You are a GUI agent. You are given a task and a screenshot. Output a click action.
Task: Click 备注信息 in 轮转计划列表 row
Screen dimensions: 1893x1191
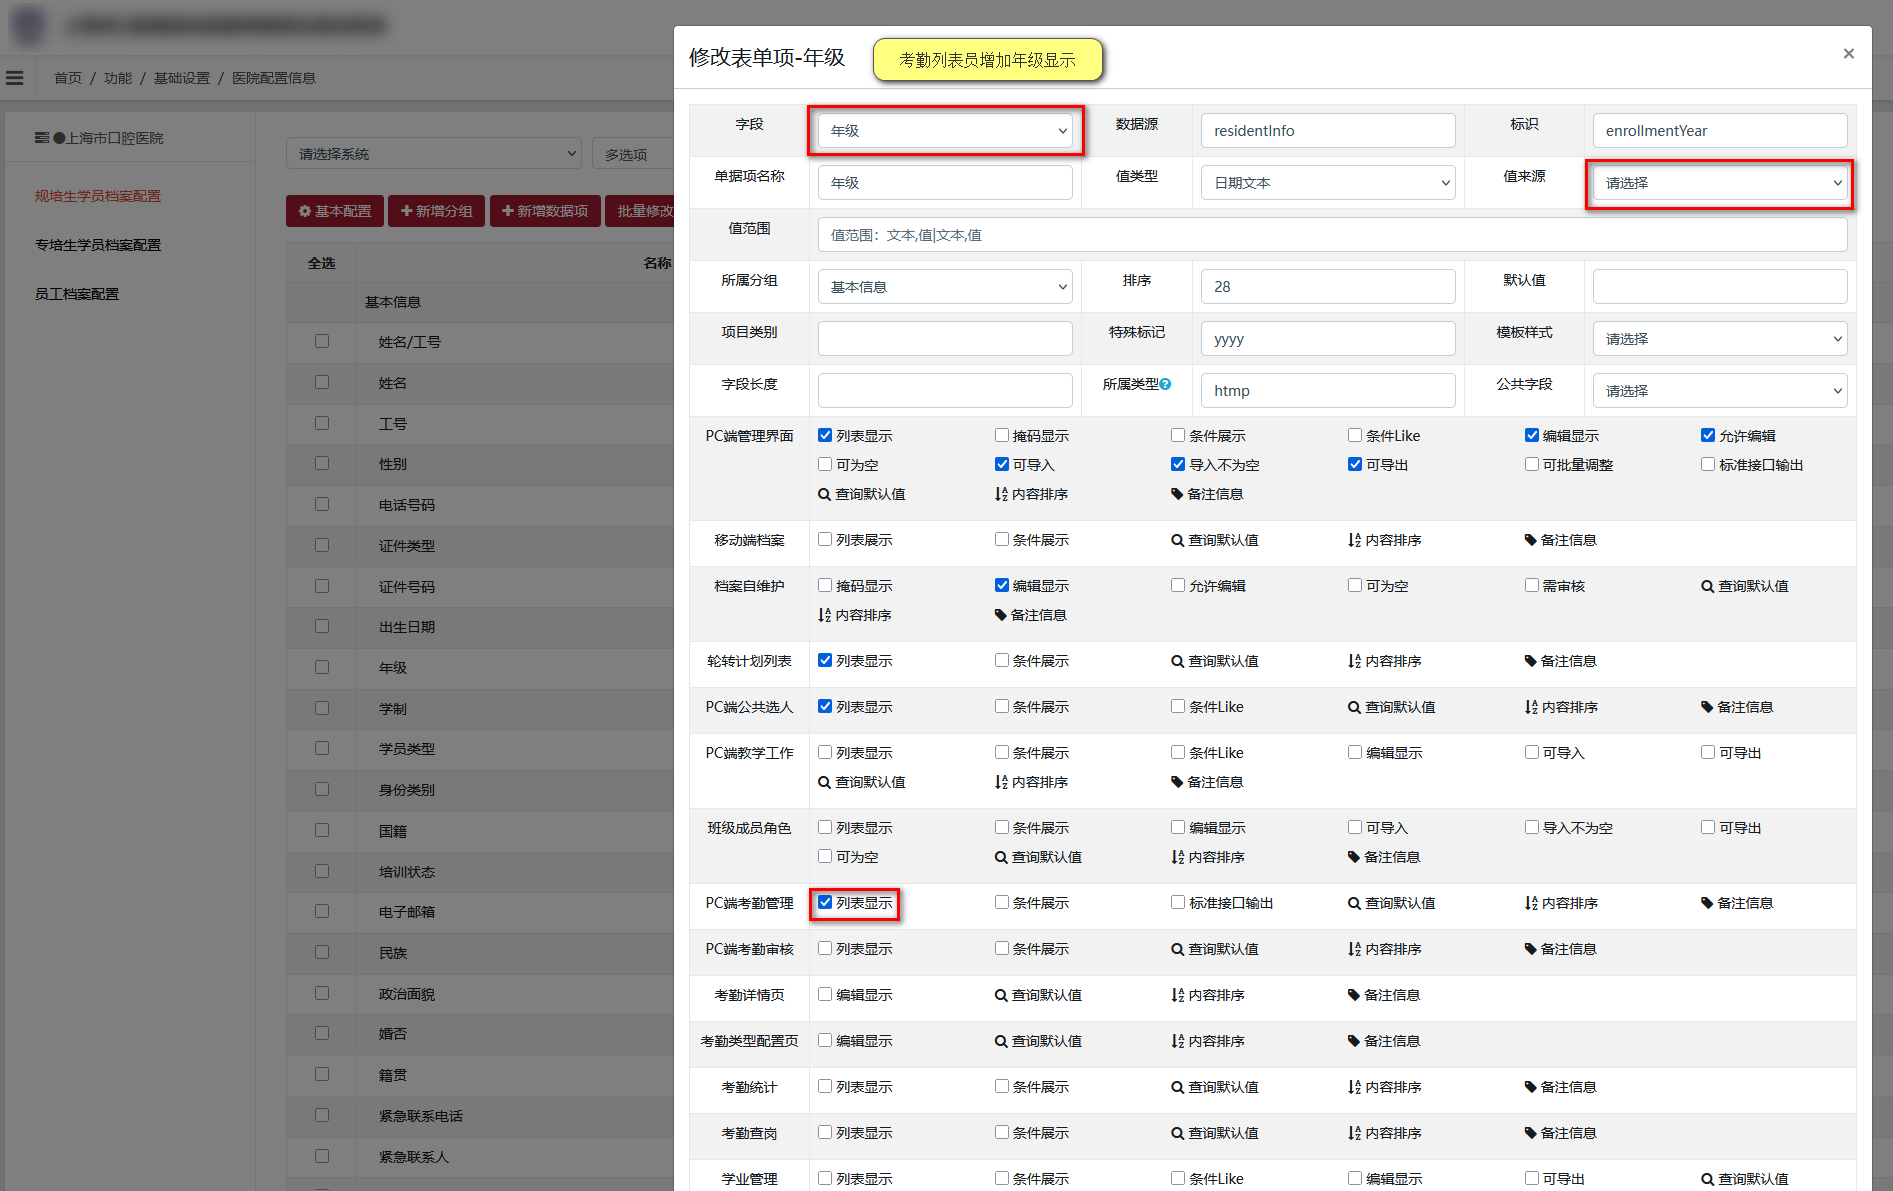1561,661
